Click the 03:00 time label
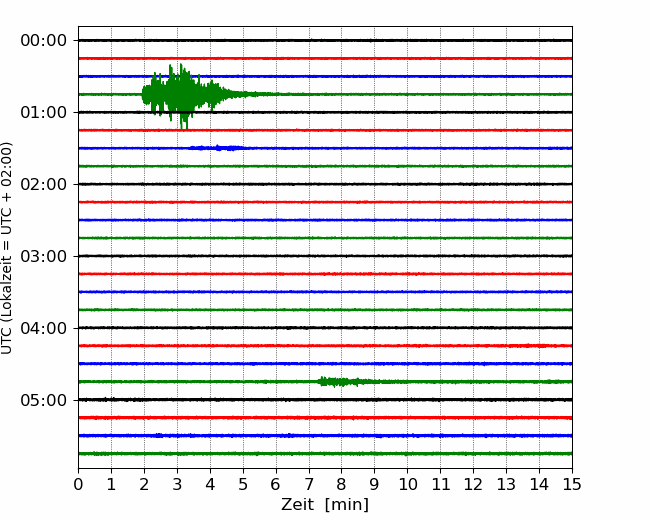 [x=44, y=256]
